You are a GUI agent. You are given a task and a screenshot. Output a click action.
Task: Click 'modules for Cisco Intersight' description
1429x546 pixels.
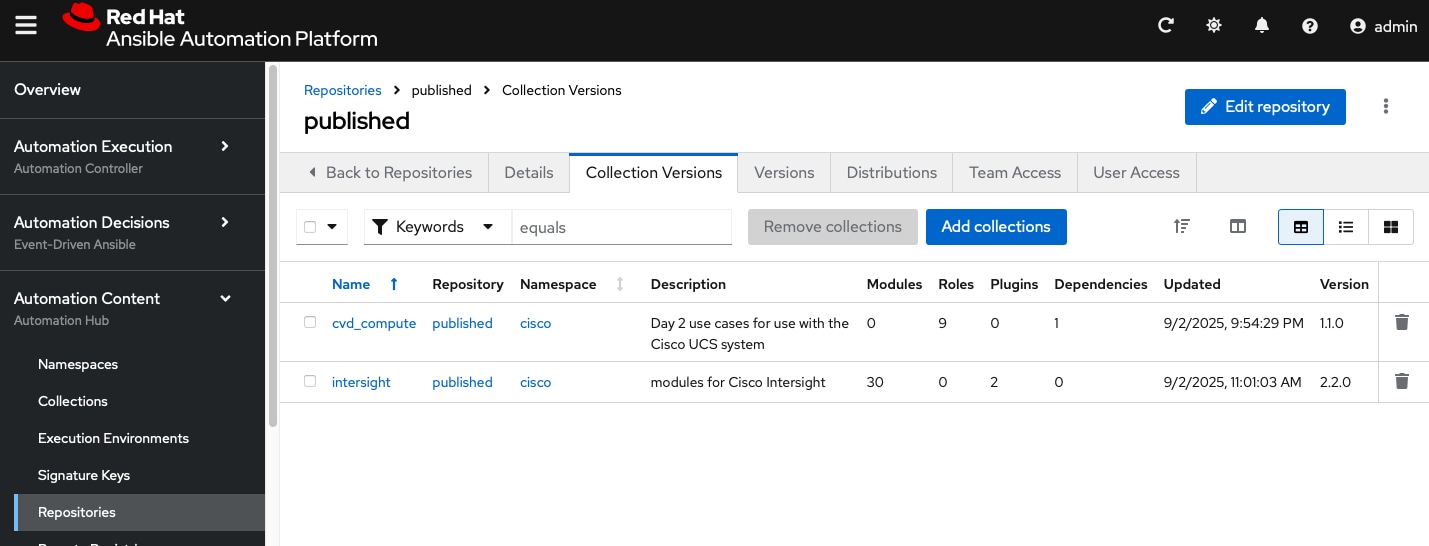tap(738, 382)
